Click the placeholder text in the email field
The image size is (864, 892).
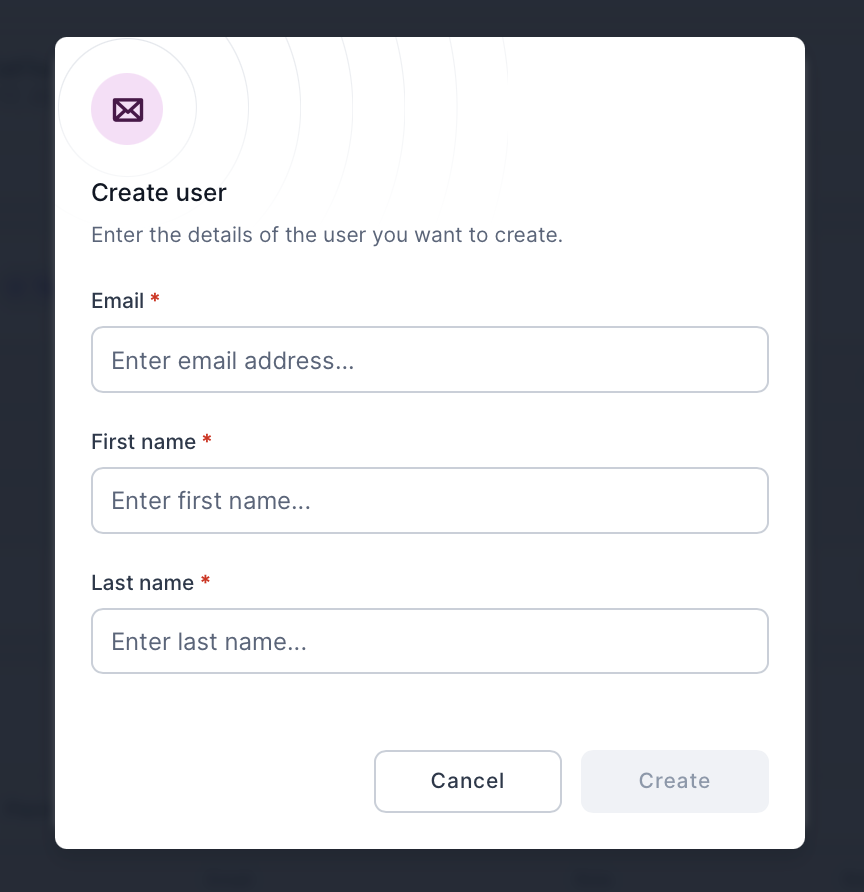[232, 360]
